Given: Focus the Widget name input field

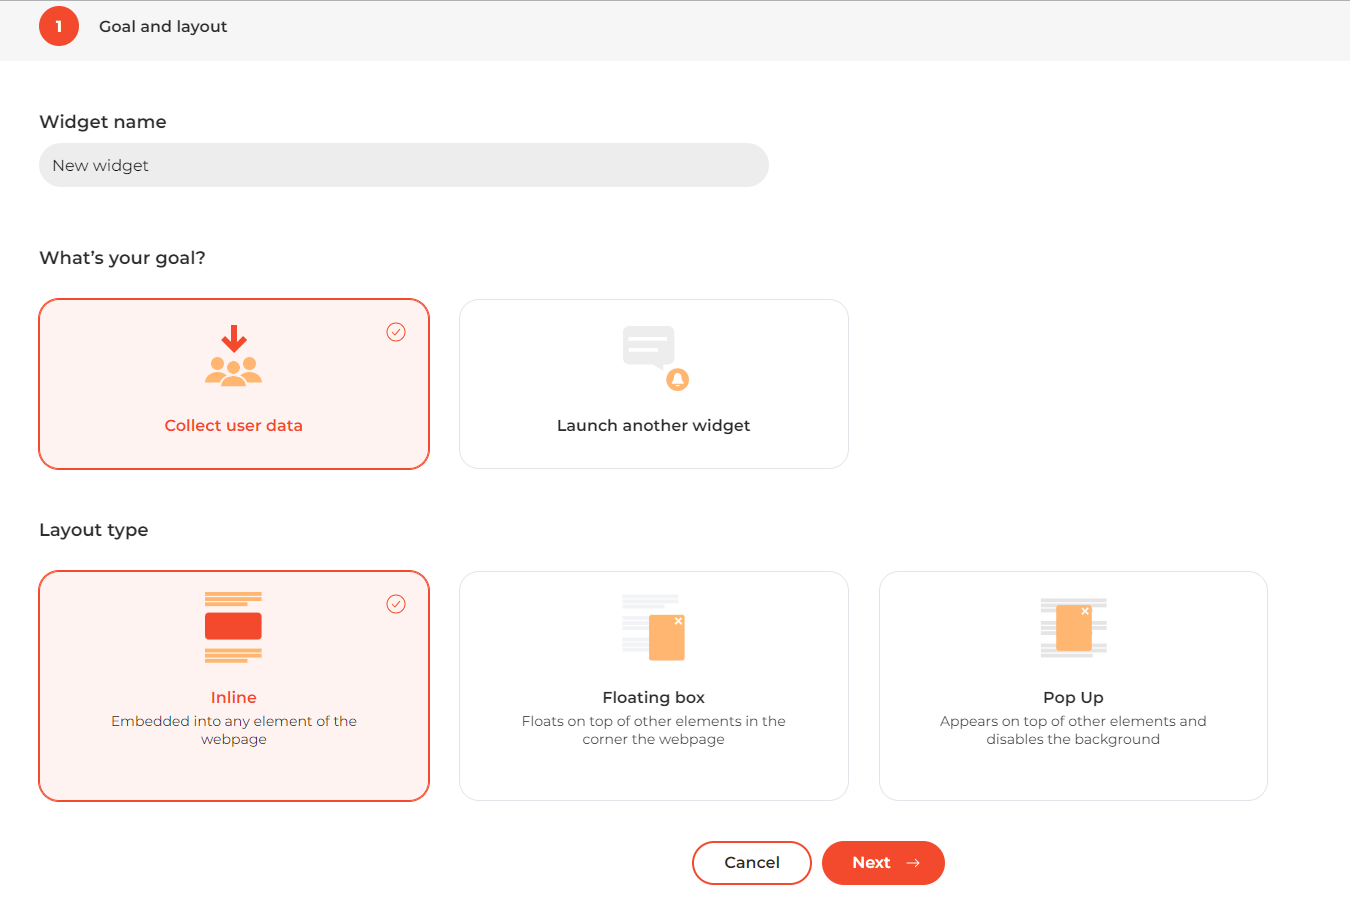Looking at the screenshot, I should (404, 165).
